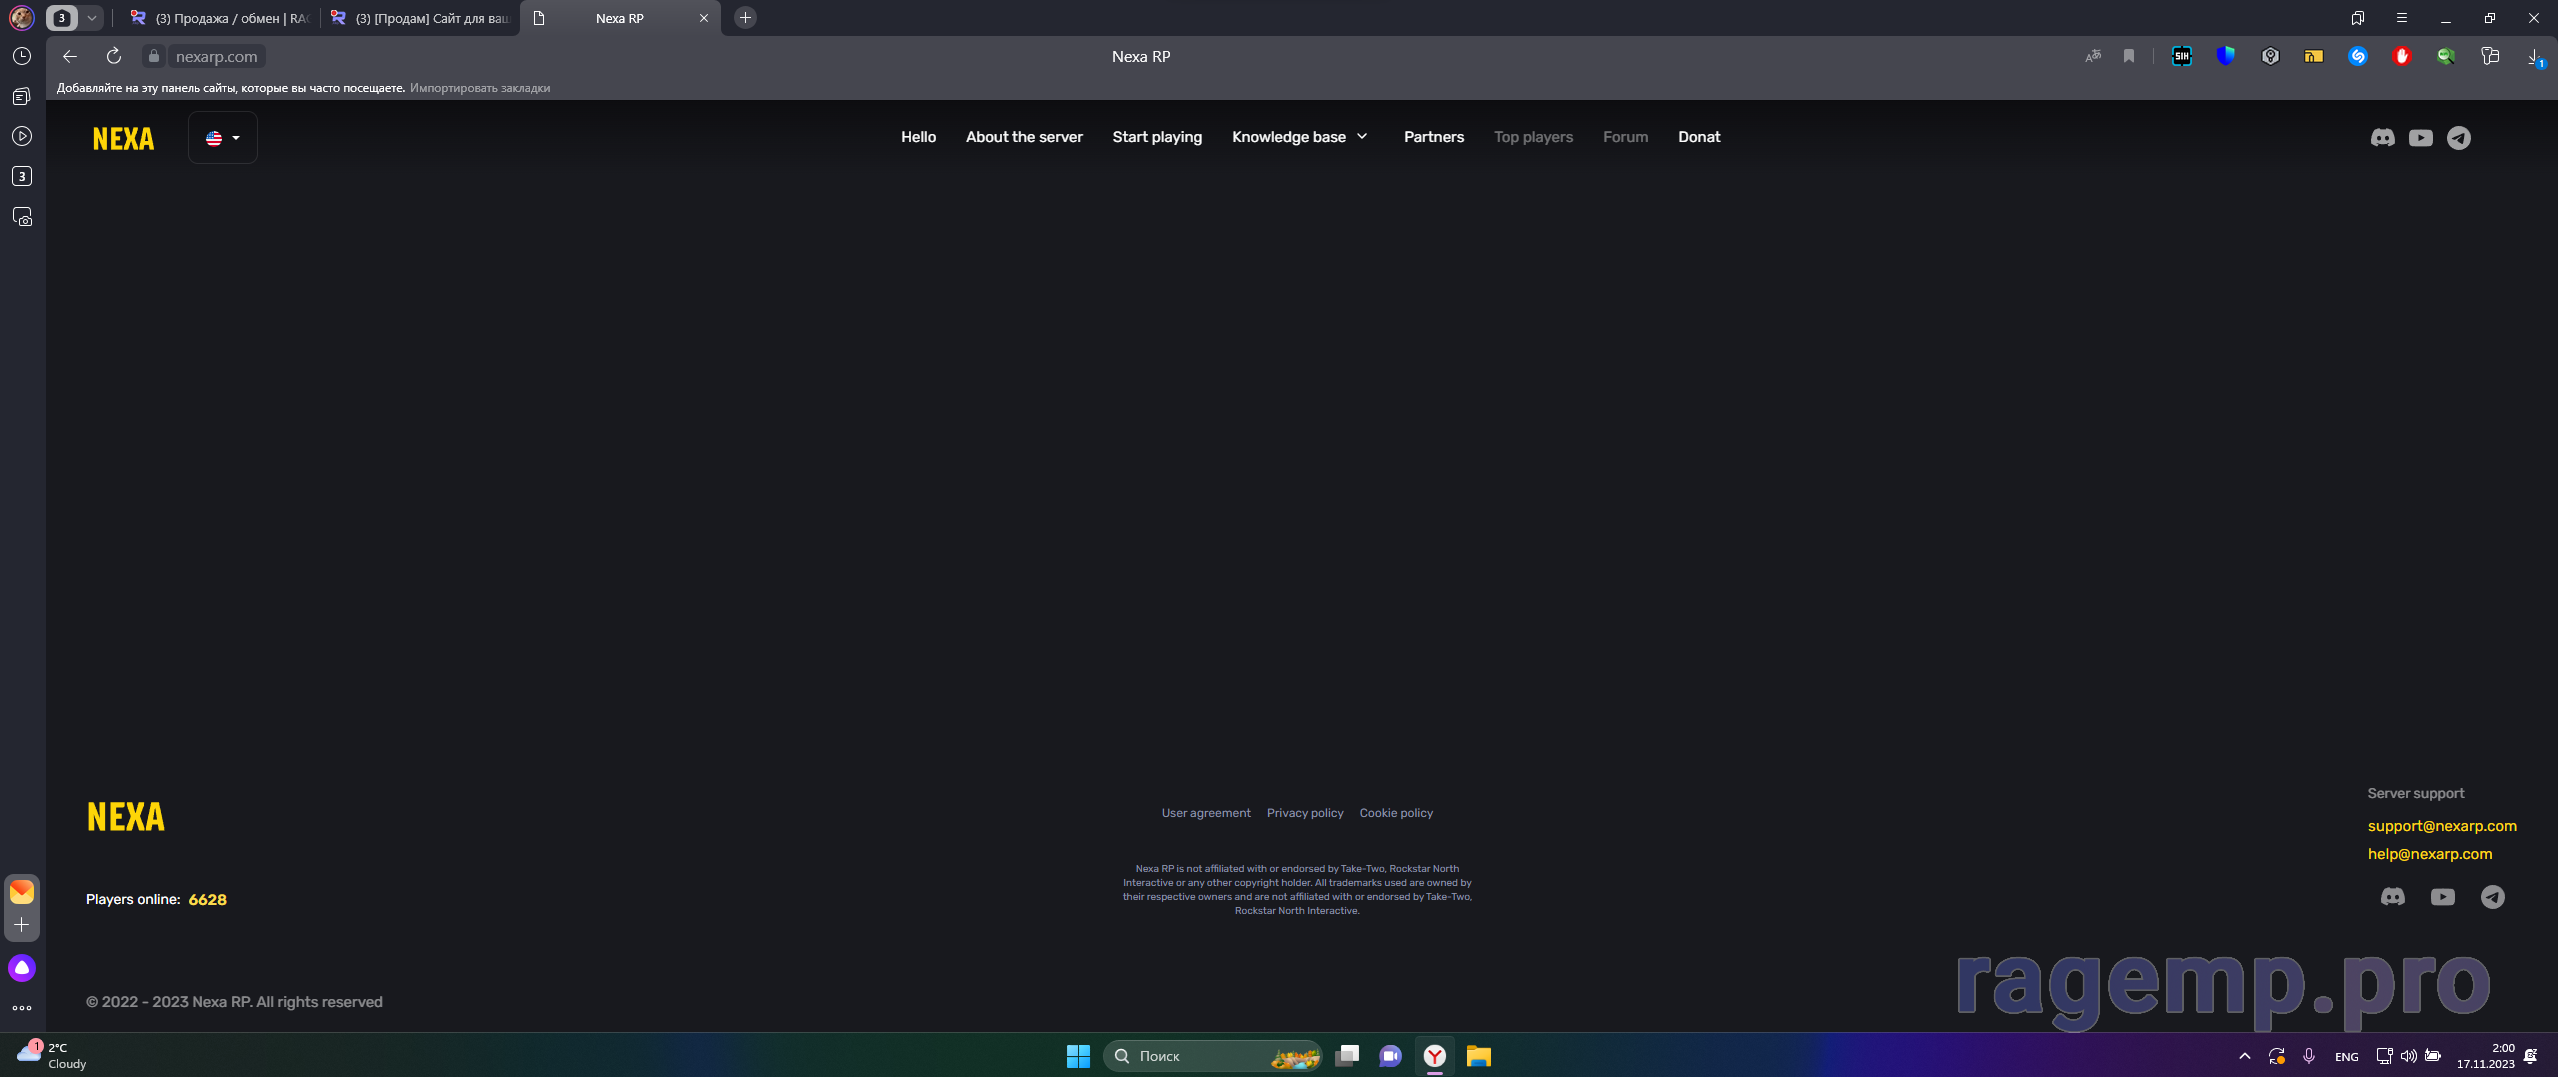Open the Discord icon in the header
The height and width of the screenshot is (1077, 2558).
coord(2382,138)
